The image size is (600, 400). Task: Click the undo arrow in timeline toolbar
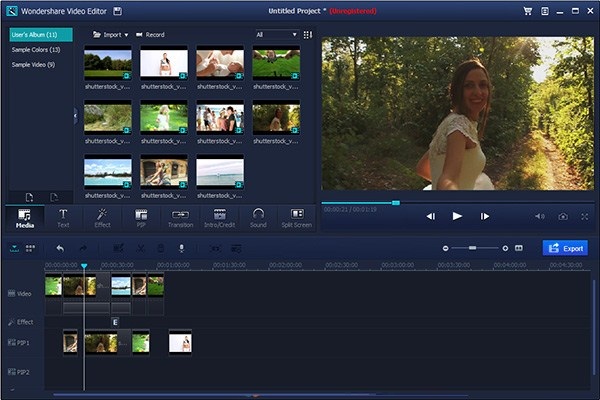click(61, 247)
